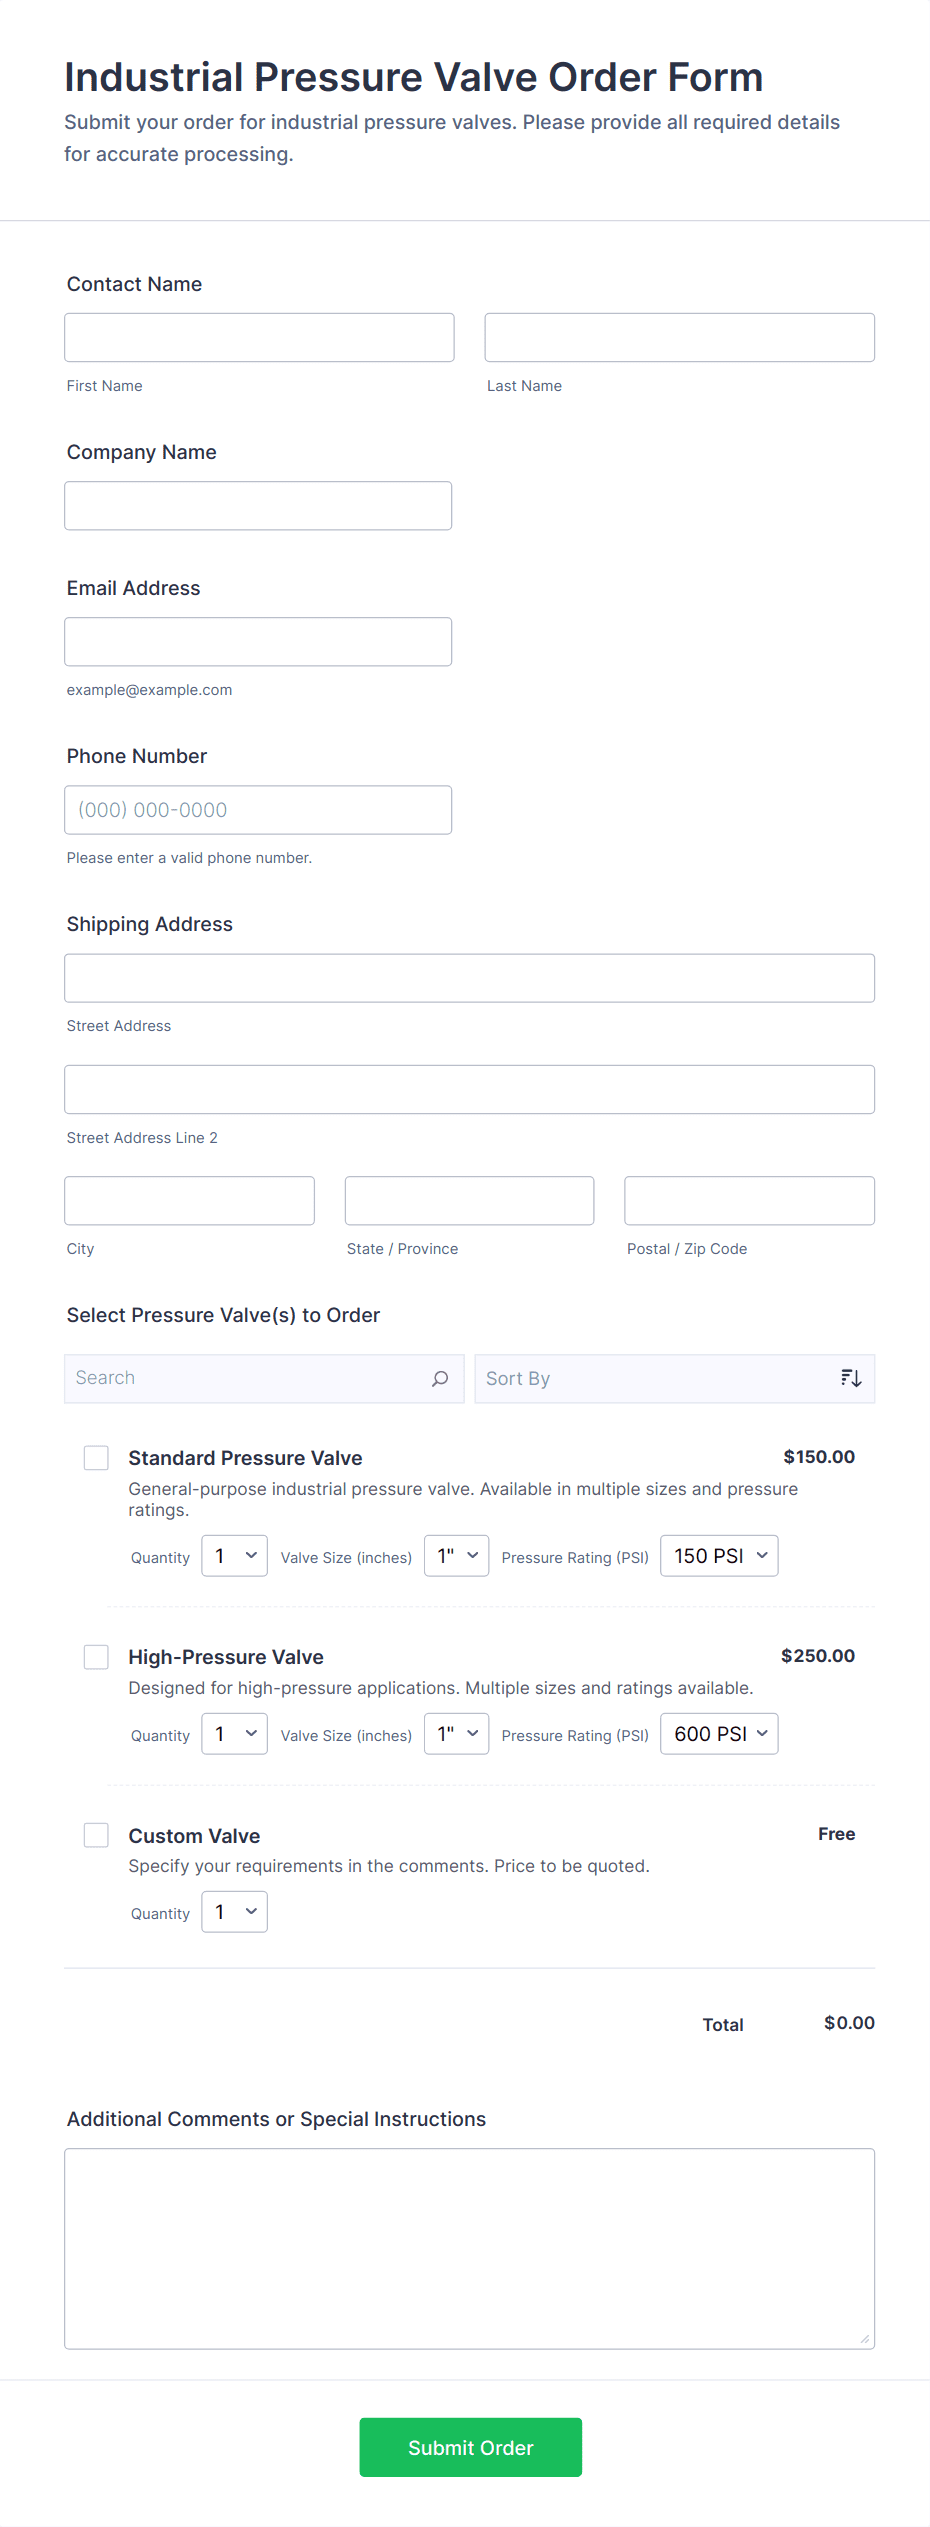The height and width of the screenshot is (2527, 930).
Task: Select the Company Name input
Action: [x=258, y=506]
